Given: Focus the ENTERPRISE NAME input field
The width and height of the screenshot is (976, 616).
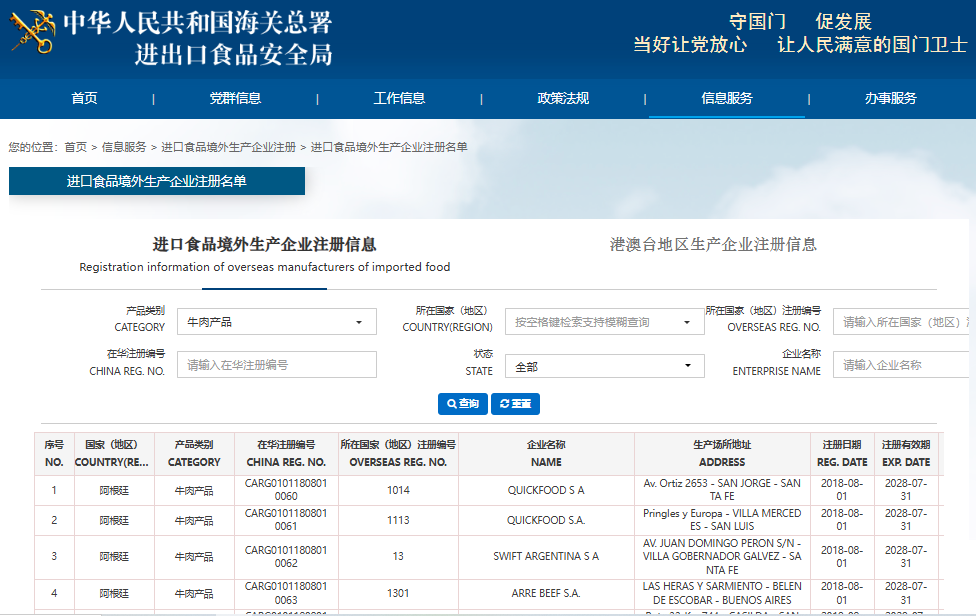Looking at the screenshot, I should point(903,365).
